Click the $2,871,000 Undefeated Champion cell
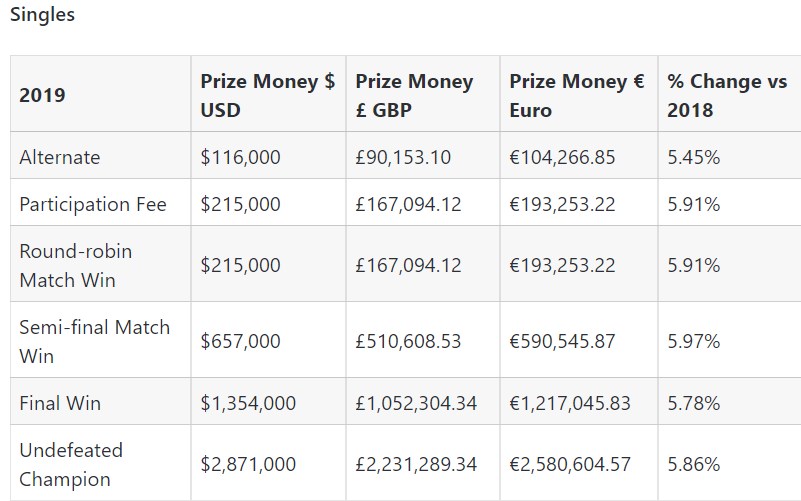This screenshot has width=801, height=501. coord(248,464)
